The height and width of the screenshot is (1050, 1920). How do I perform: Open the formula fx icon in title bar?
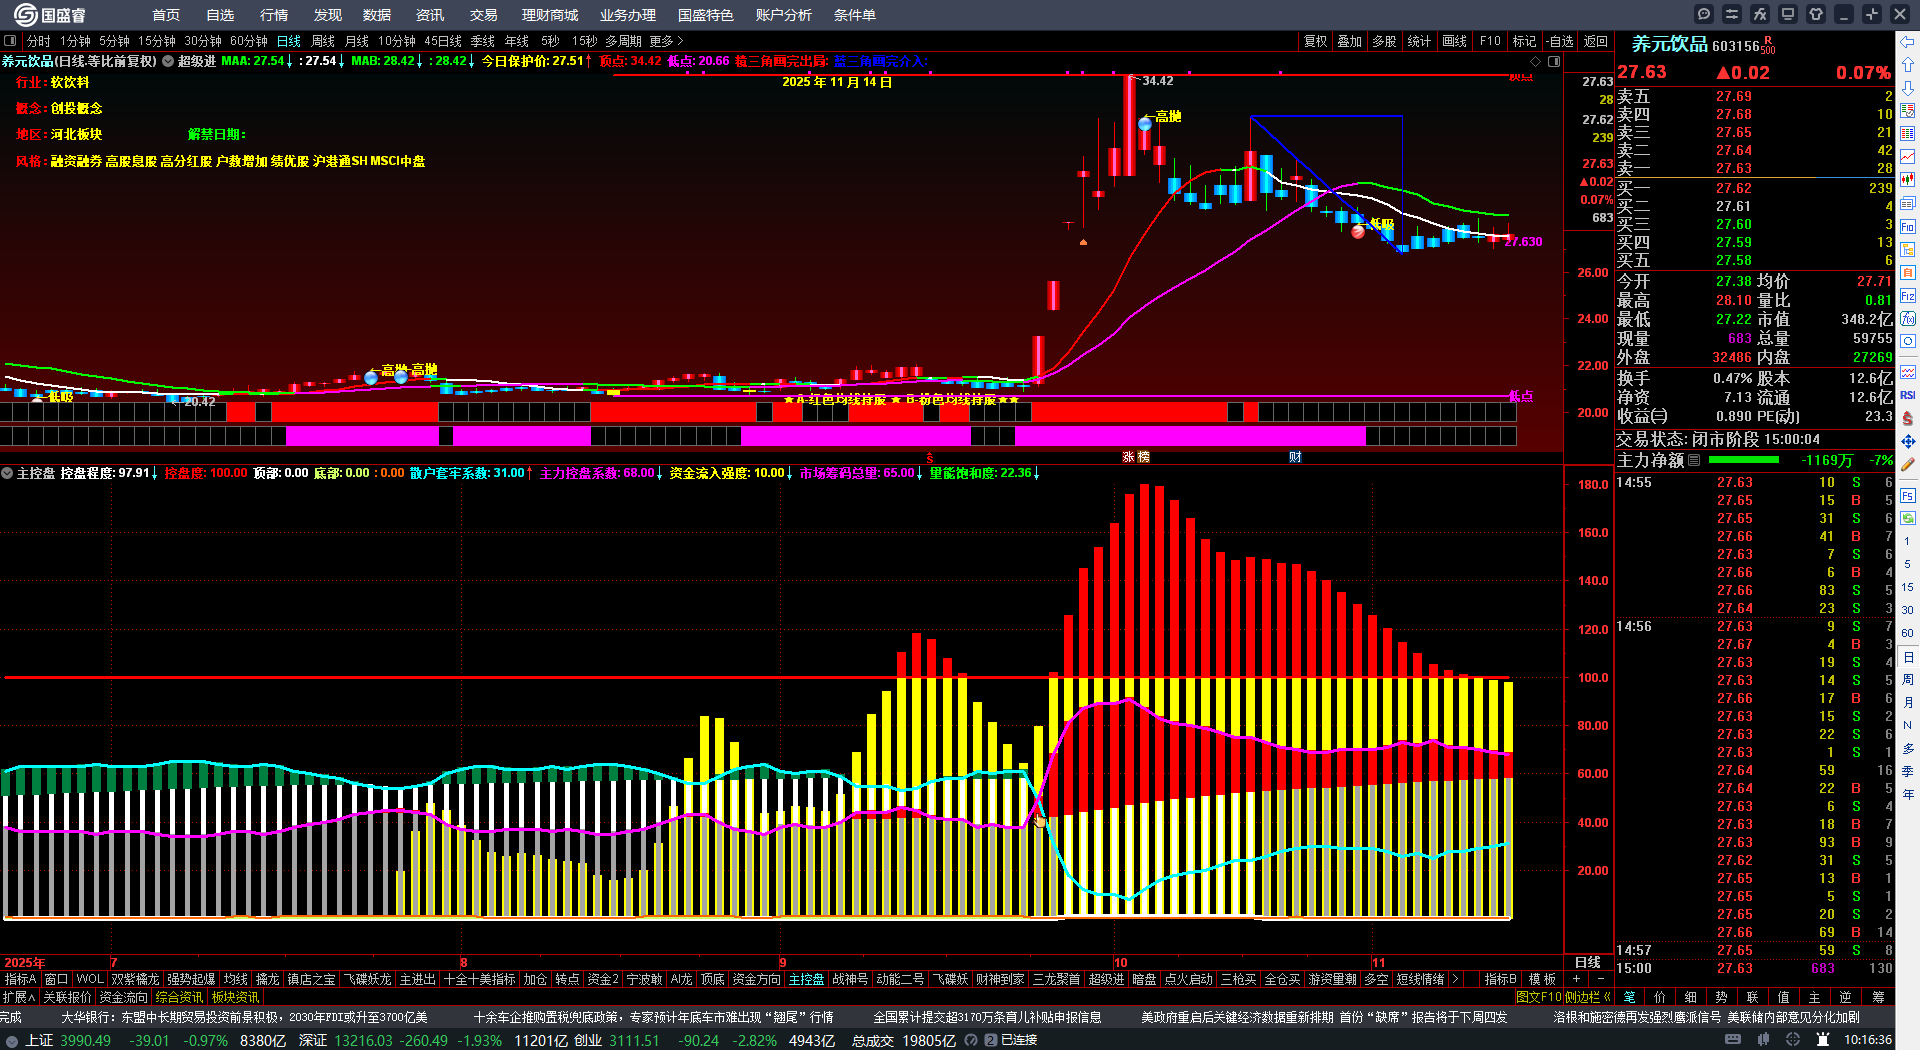tap(1760, 14)
